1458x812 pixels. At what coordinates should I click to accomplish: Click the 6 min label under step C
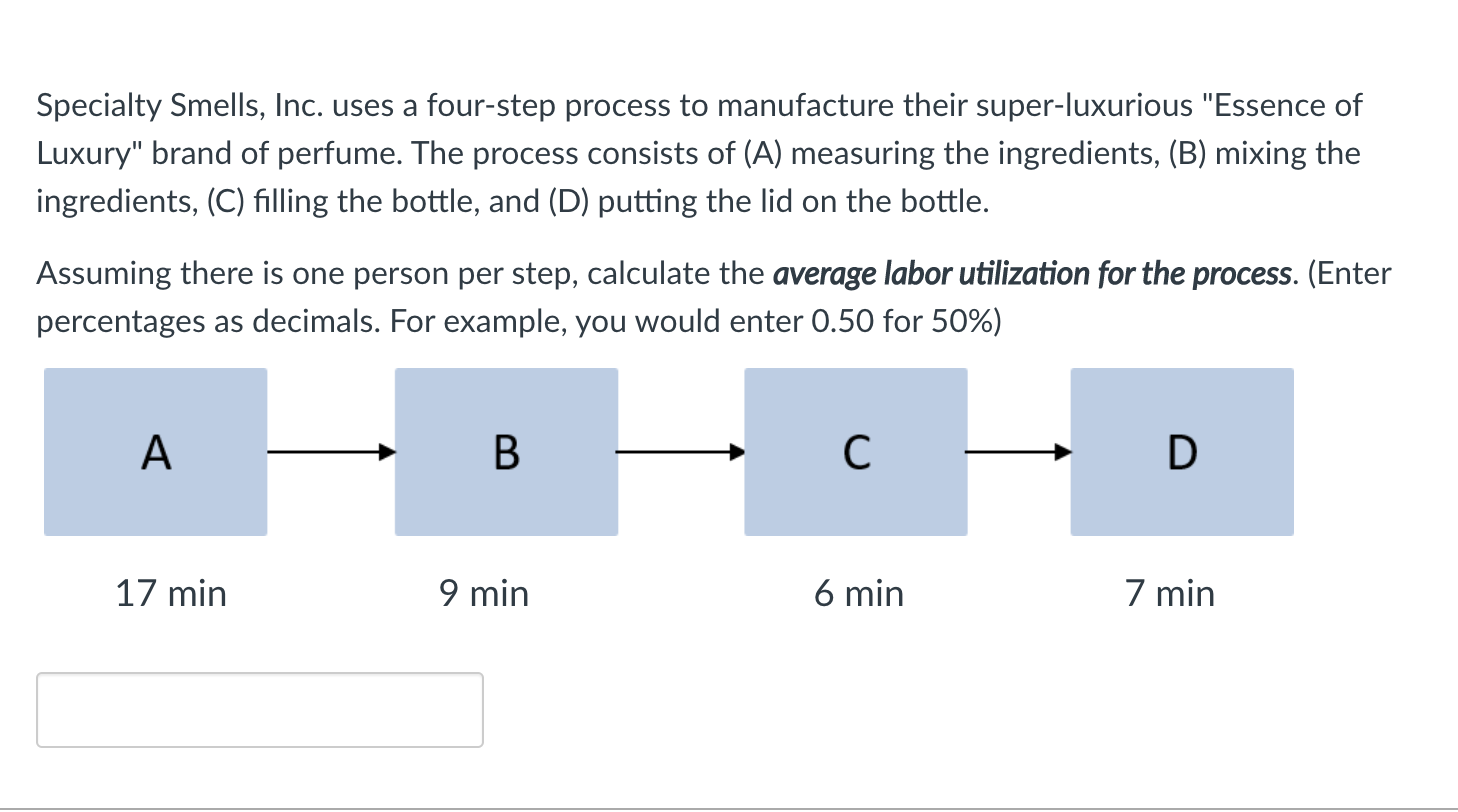(860, 593)
